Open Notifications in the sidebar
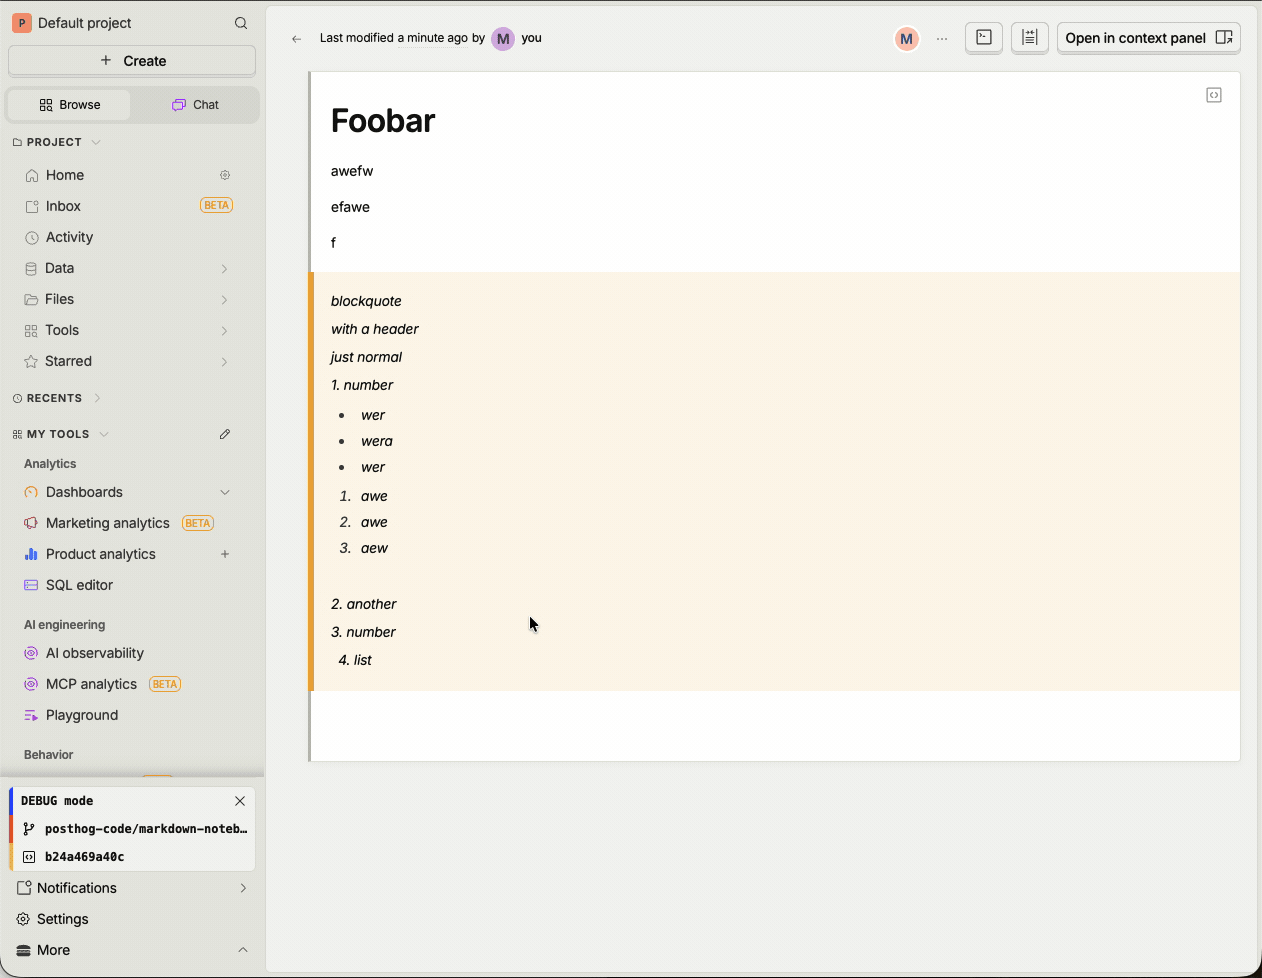 point(77,888)
